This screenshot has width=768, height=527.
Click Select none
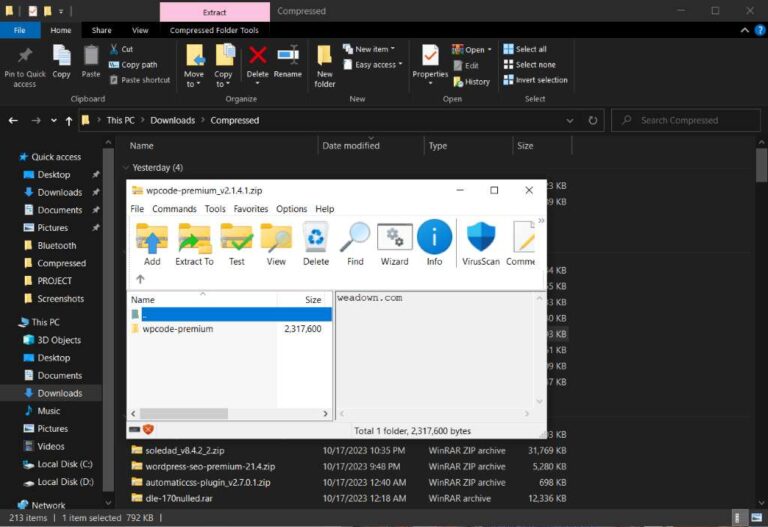pyautogui.click(x=529, y=65)
